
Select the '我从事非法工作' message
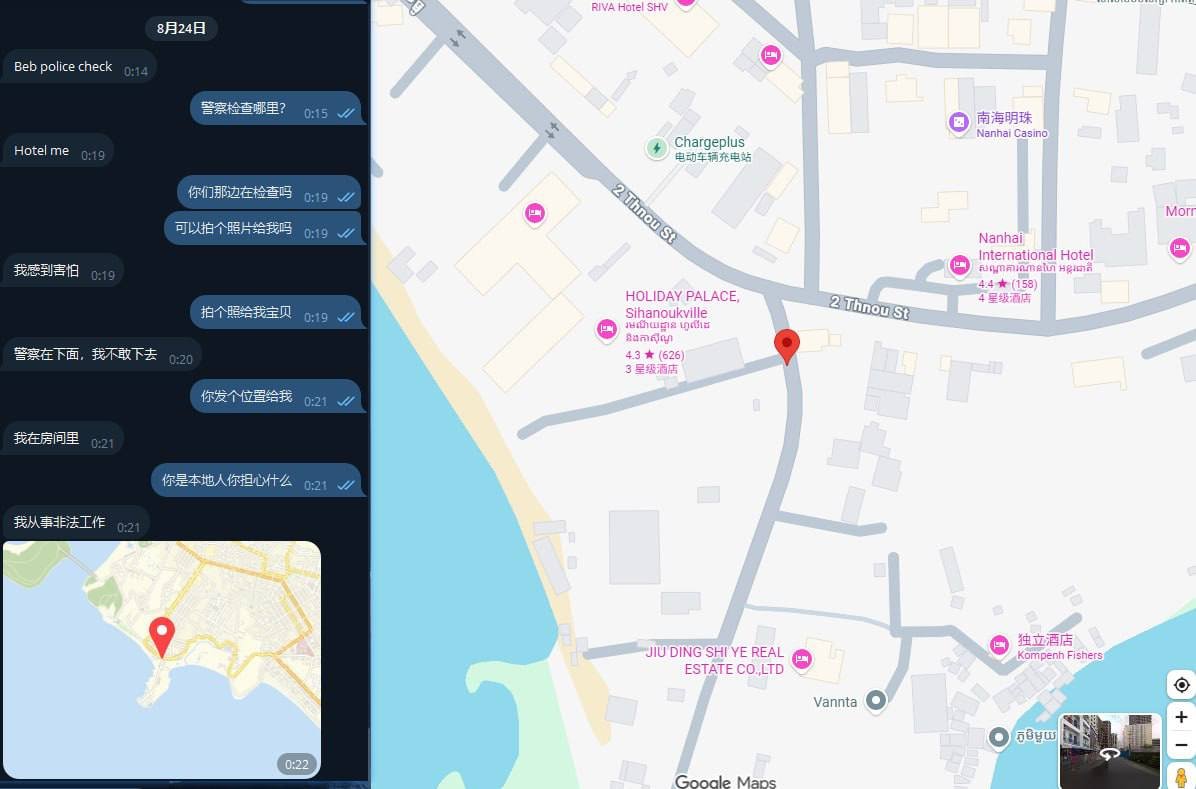(x=76, y=522)
